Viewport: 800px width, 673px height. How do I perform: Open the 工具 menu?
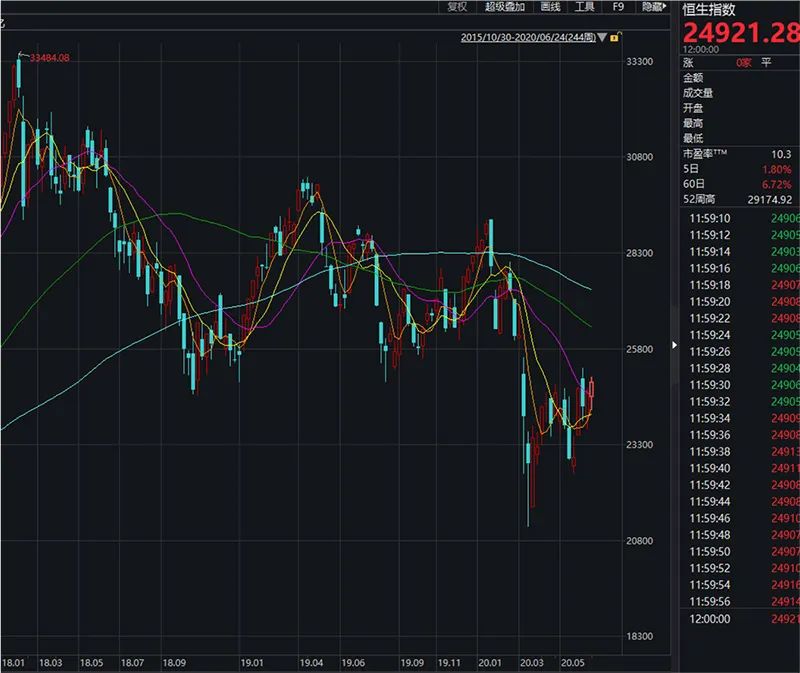584,7
